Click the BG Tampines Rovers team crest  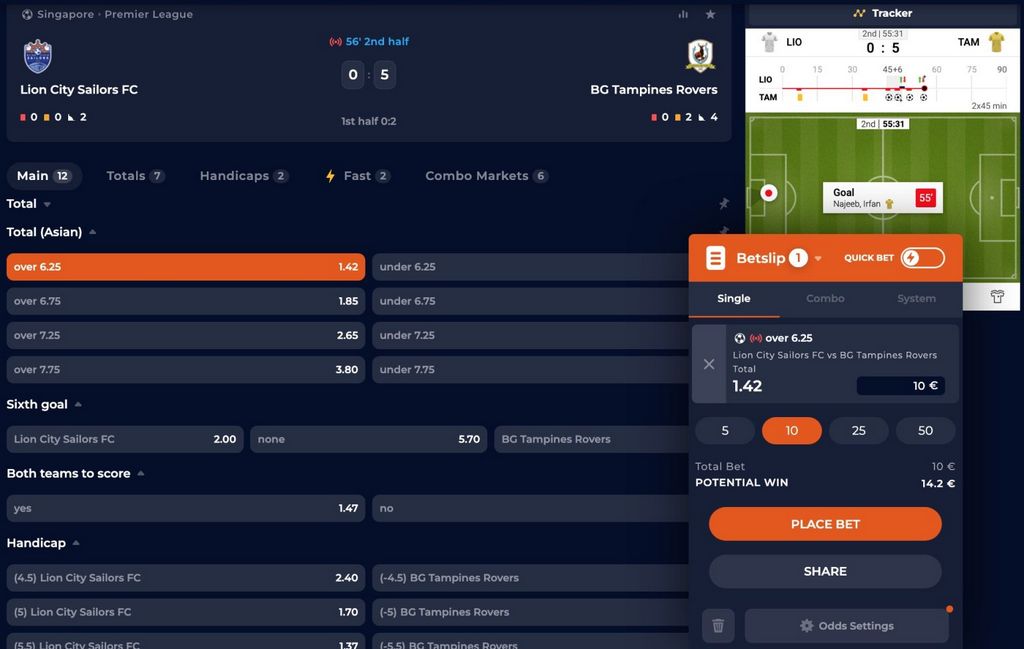(x=700, y=55)
